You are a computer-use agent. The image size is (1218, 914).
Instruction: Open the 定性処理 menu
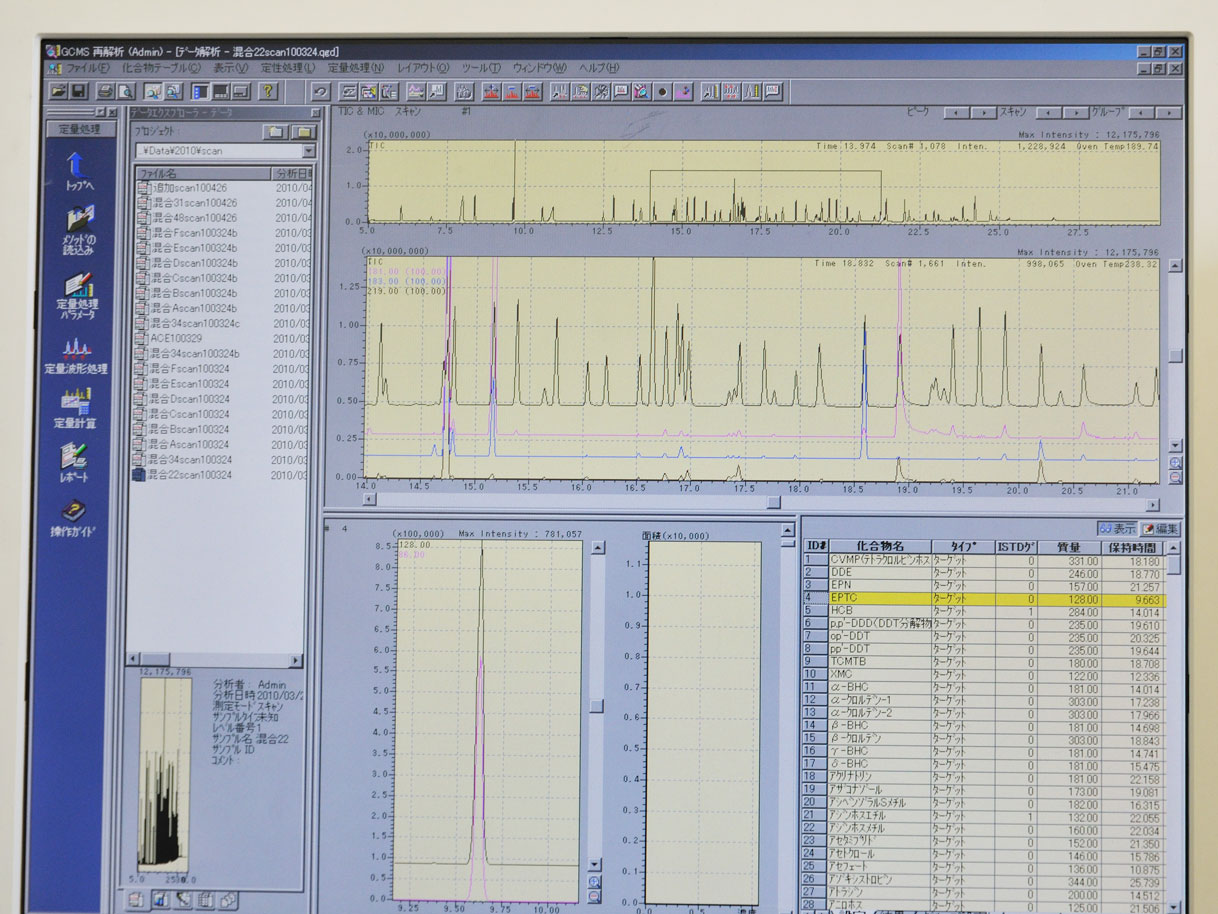coord(288,68)
